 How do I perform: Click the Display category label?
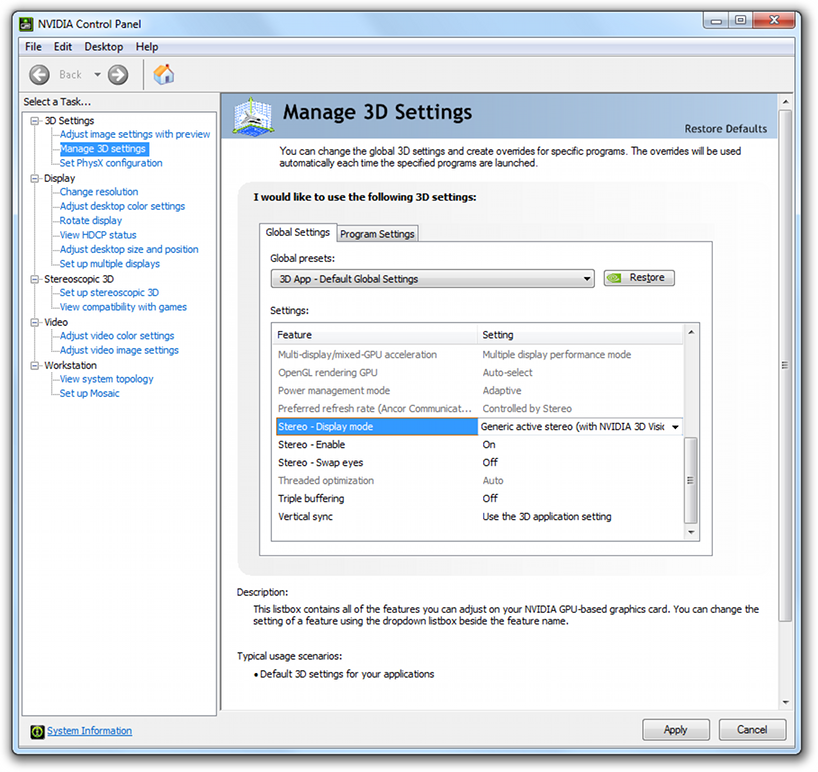(x=59, y=178)
